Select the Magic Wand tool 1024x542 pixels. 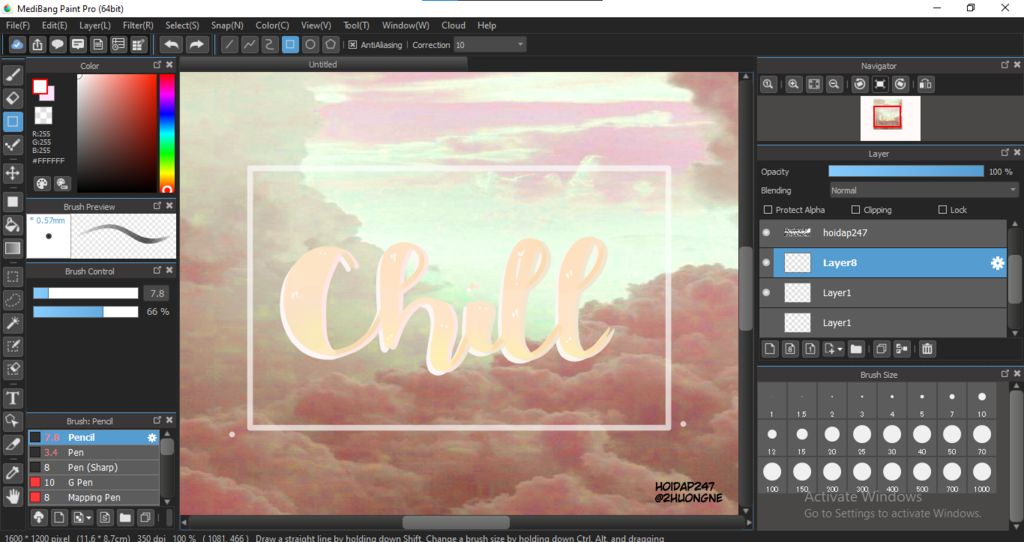12,323
